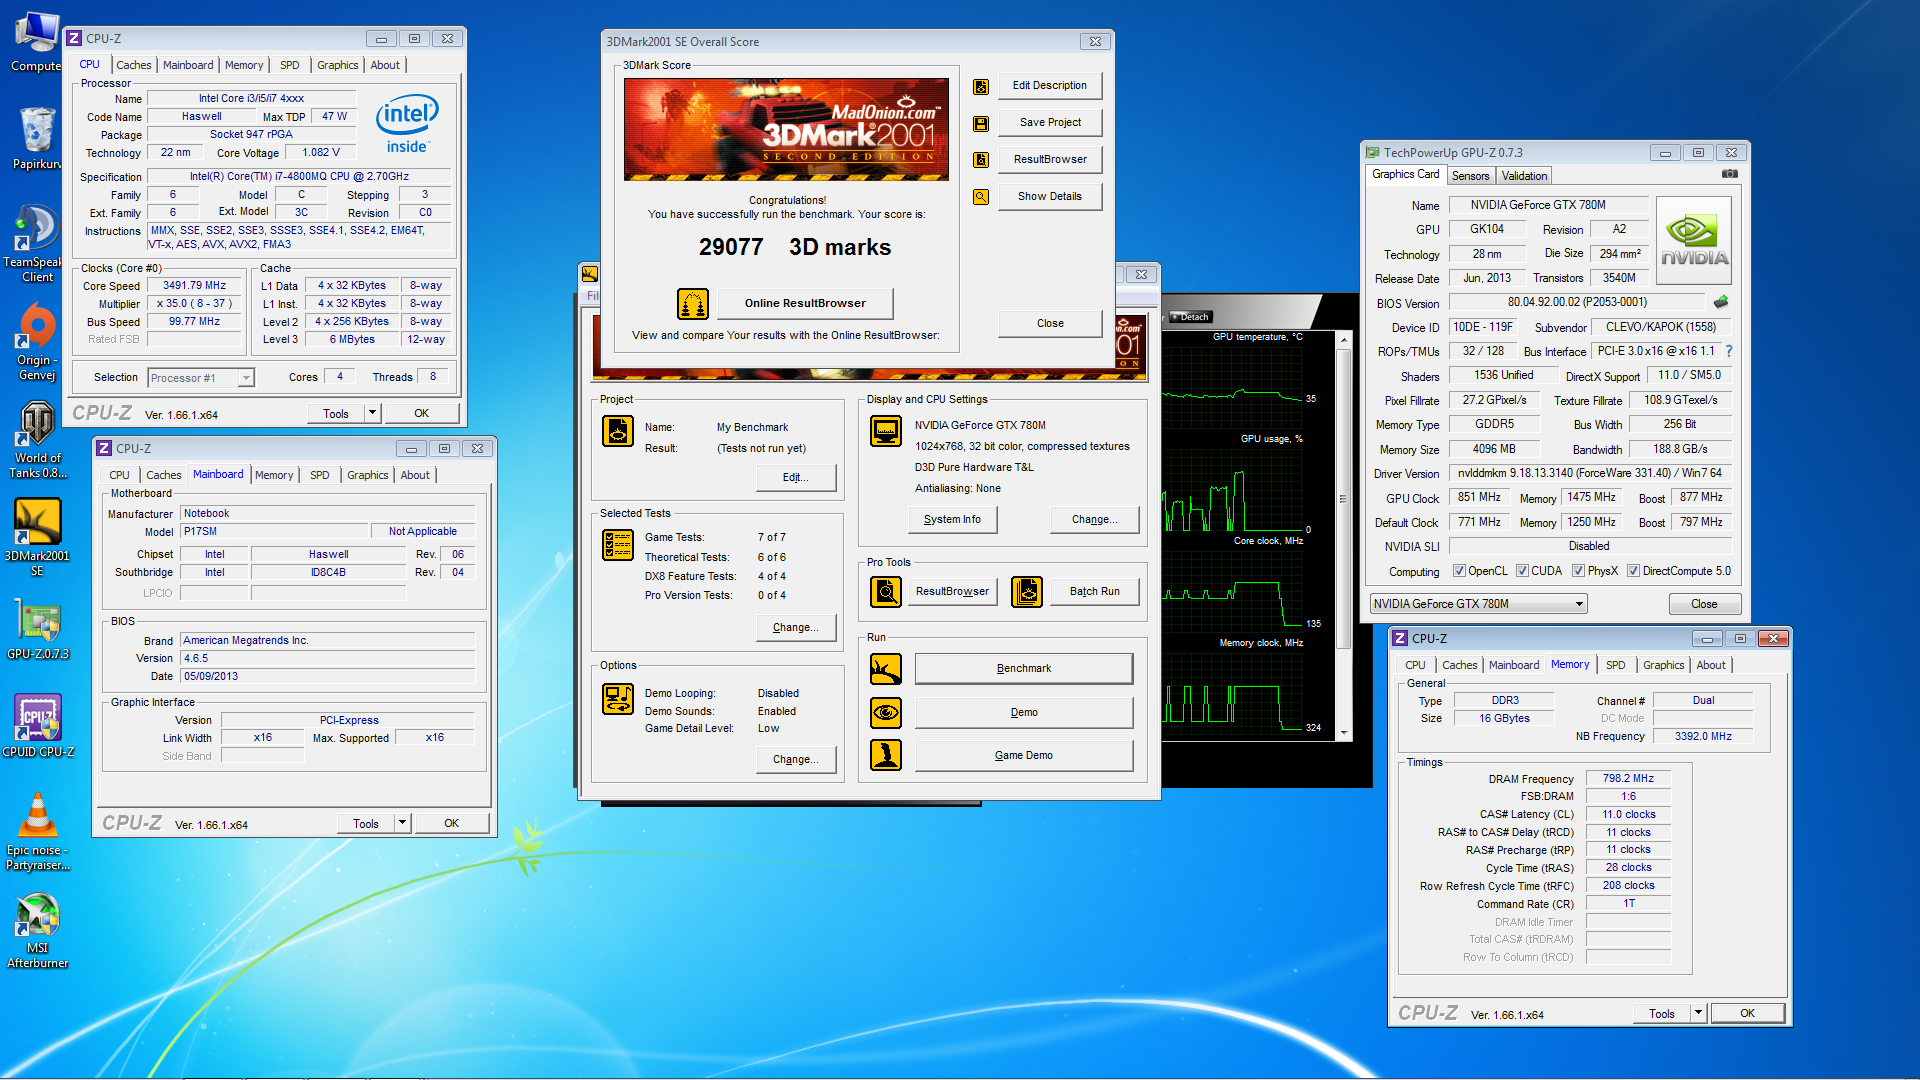Open SPD tab in Memory CPU-Z window

tap(1616, 665)
